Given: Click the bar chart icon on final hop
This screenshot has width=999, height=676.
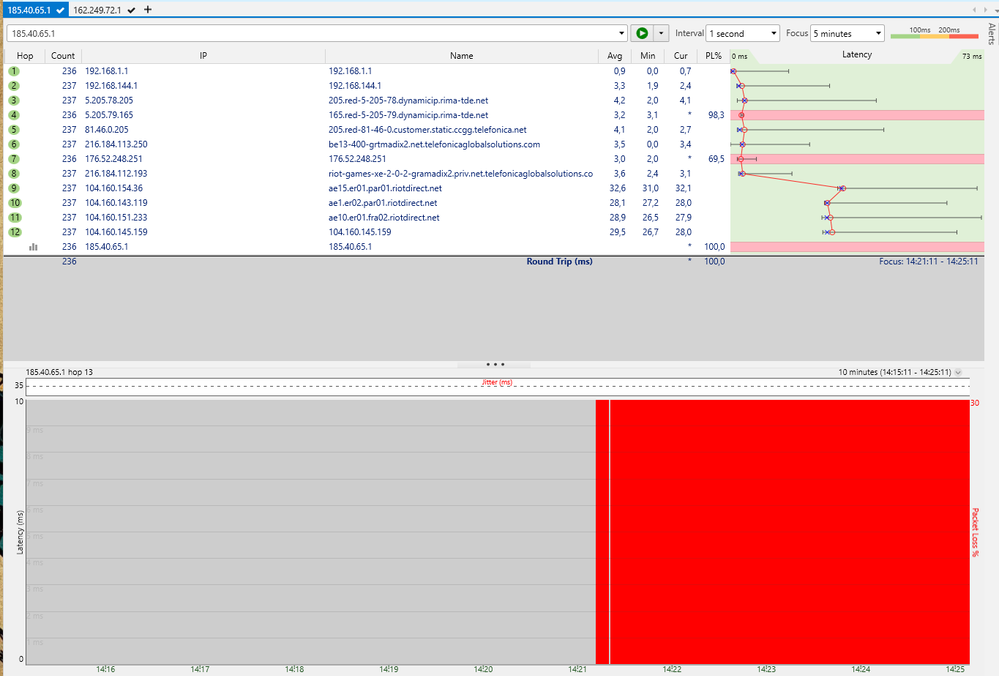Looking at the screenshot, I should coord(33,246).
